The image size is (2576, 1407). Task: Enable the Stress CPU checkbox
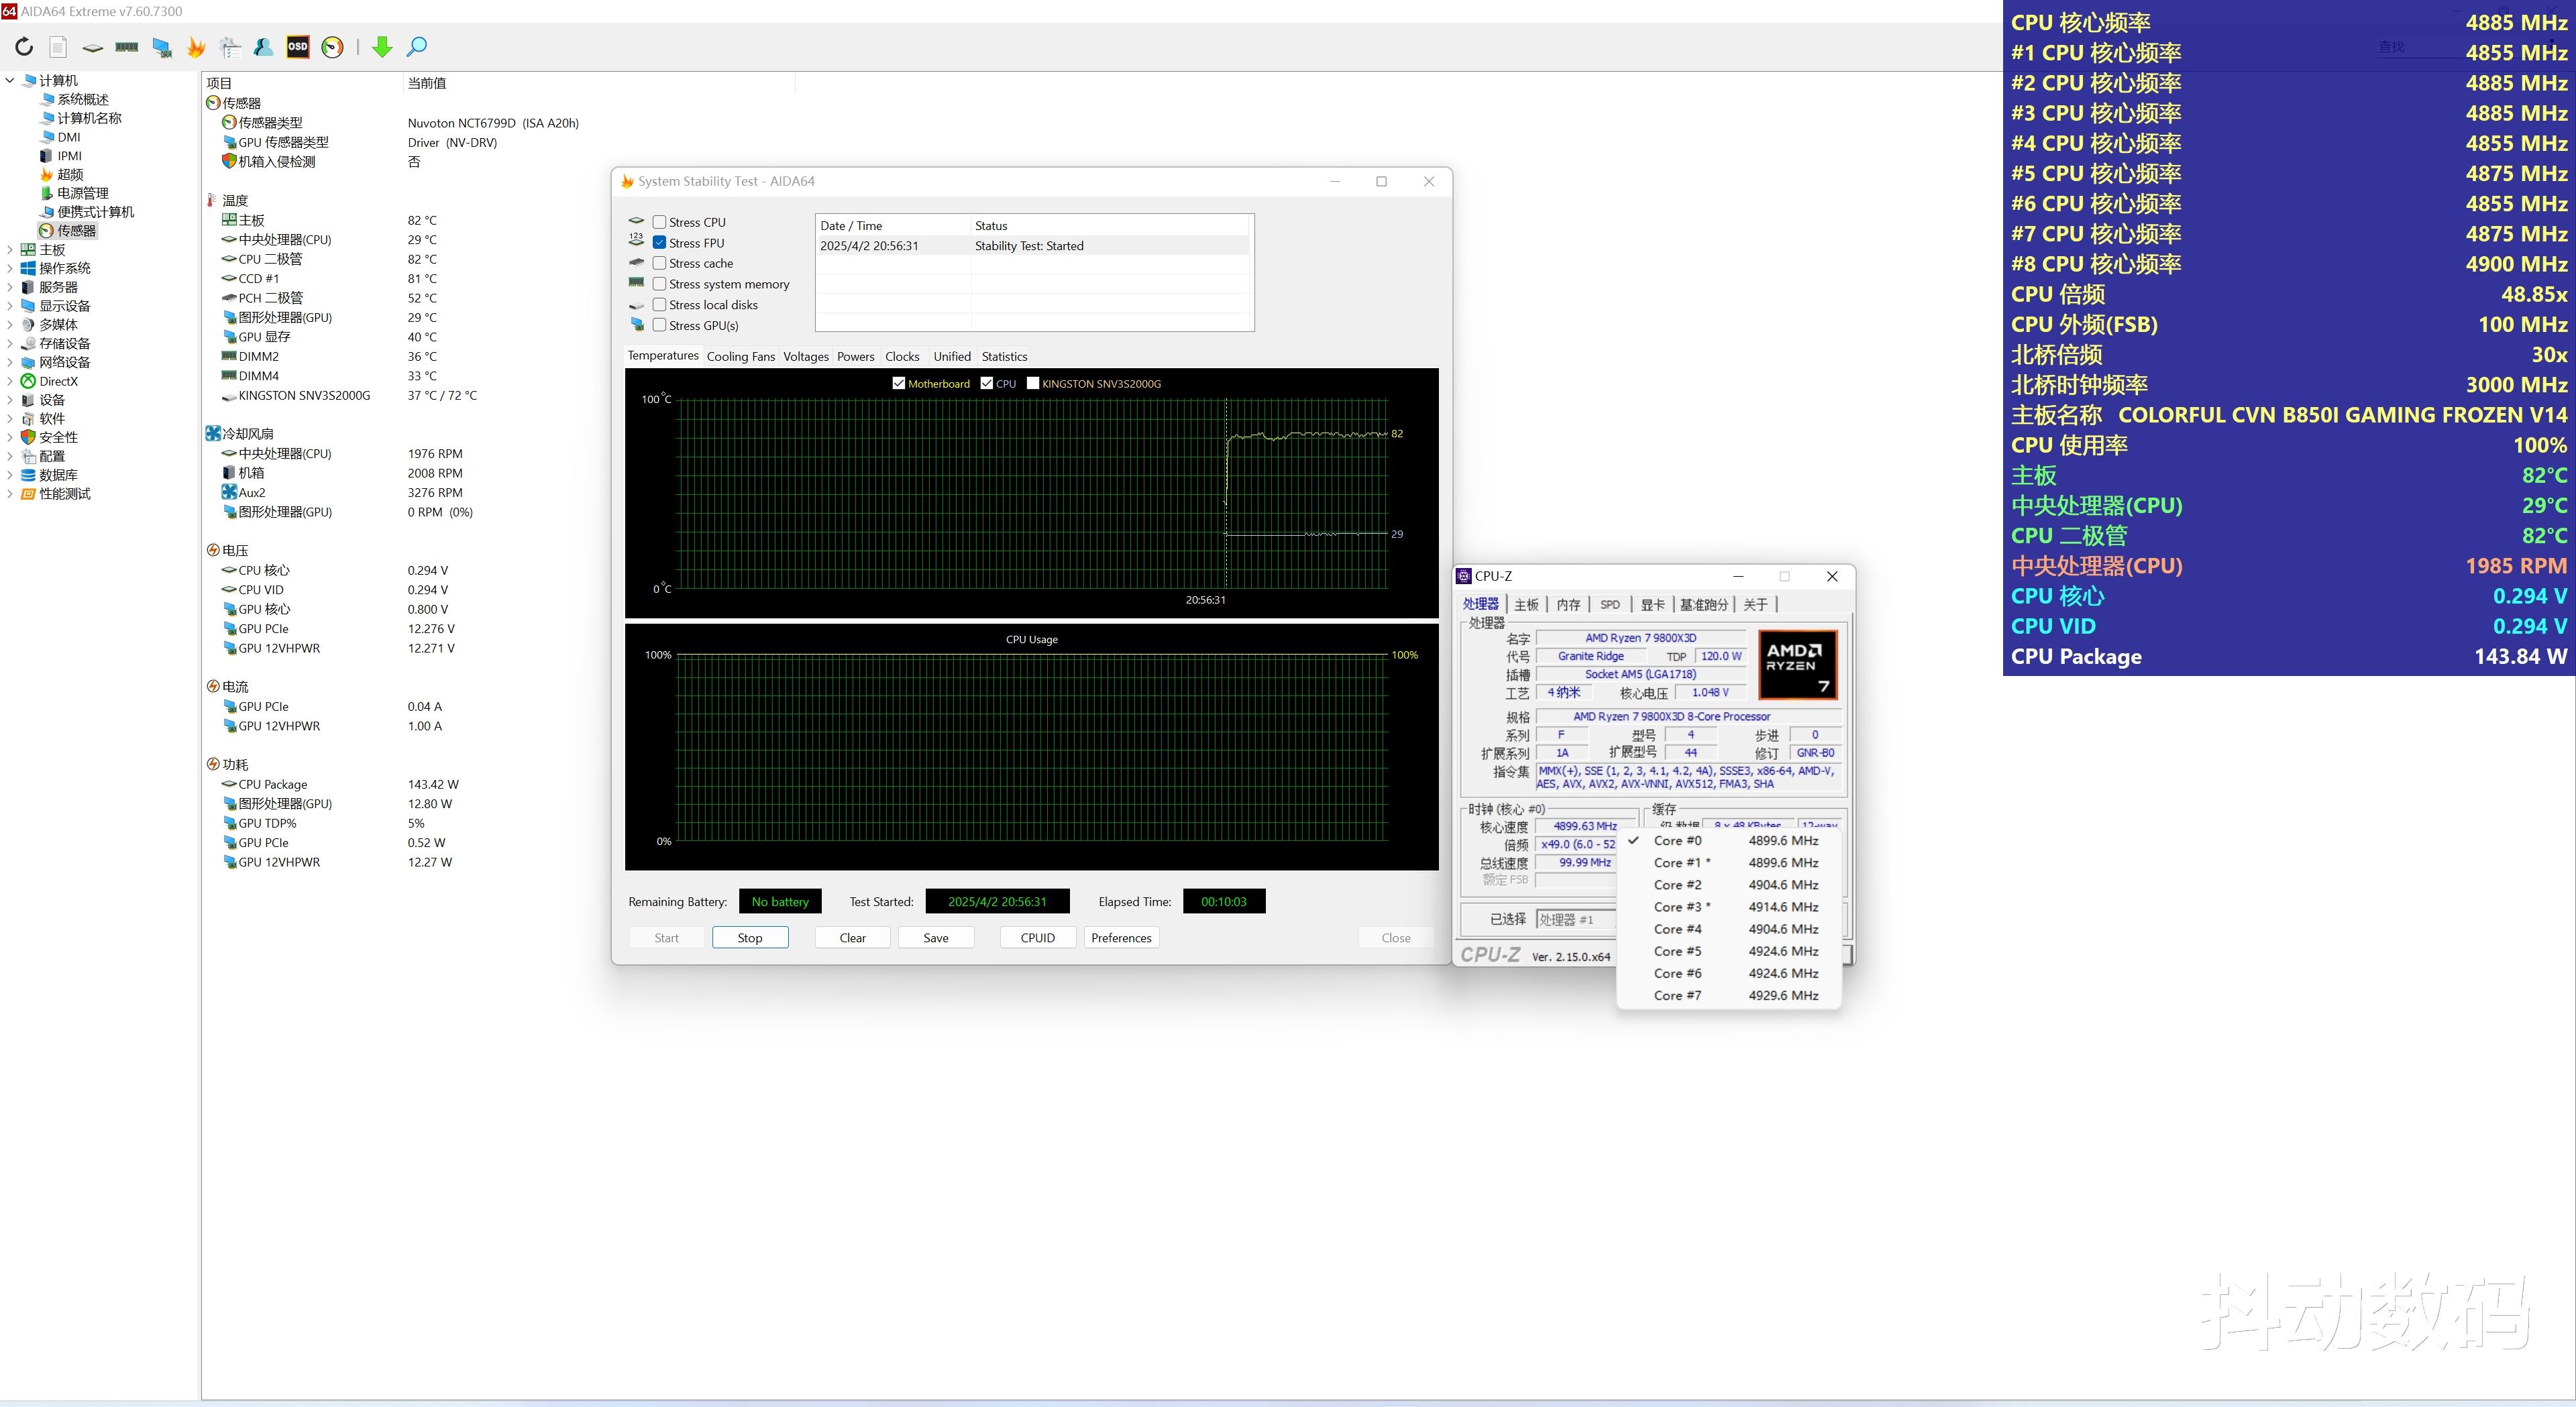659,222
